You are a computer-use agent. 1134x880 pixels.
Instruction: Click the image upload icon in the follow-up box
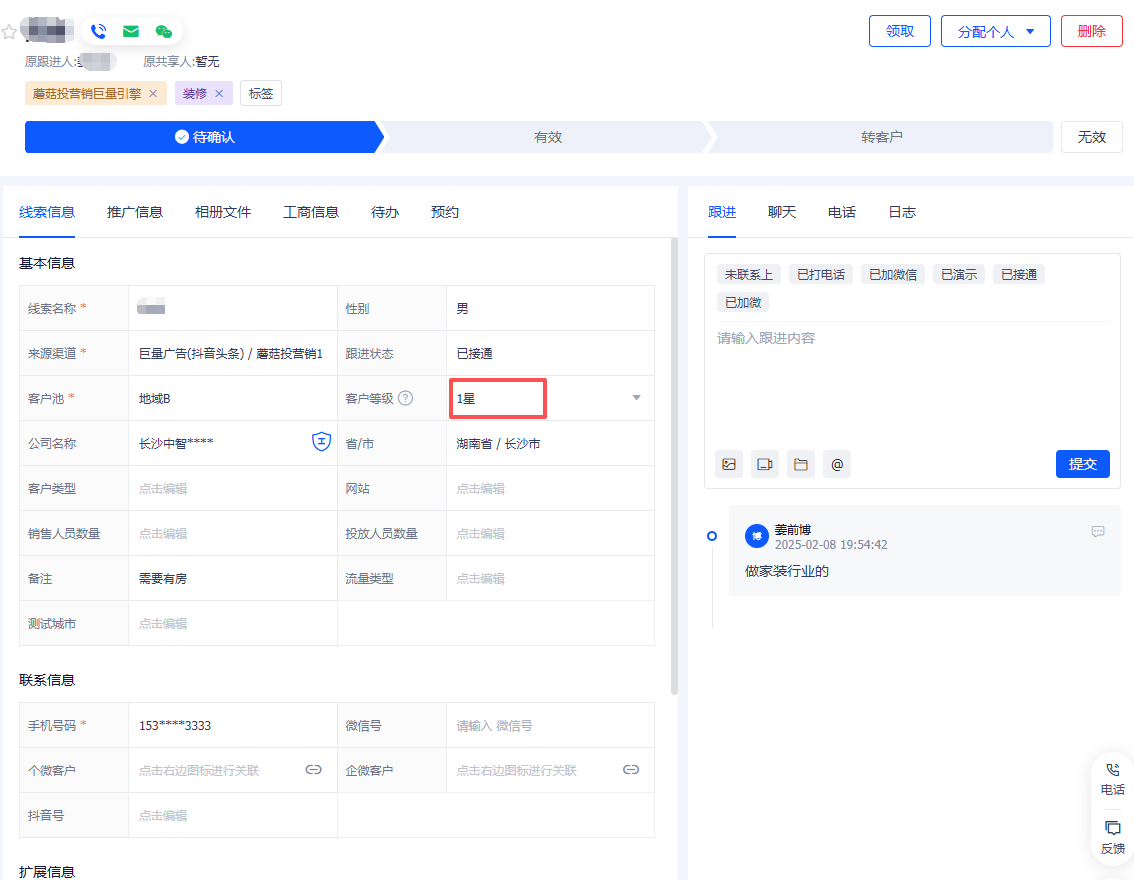(728, 463)
